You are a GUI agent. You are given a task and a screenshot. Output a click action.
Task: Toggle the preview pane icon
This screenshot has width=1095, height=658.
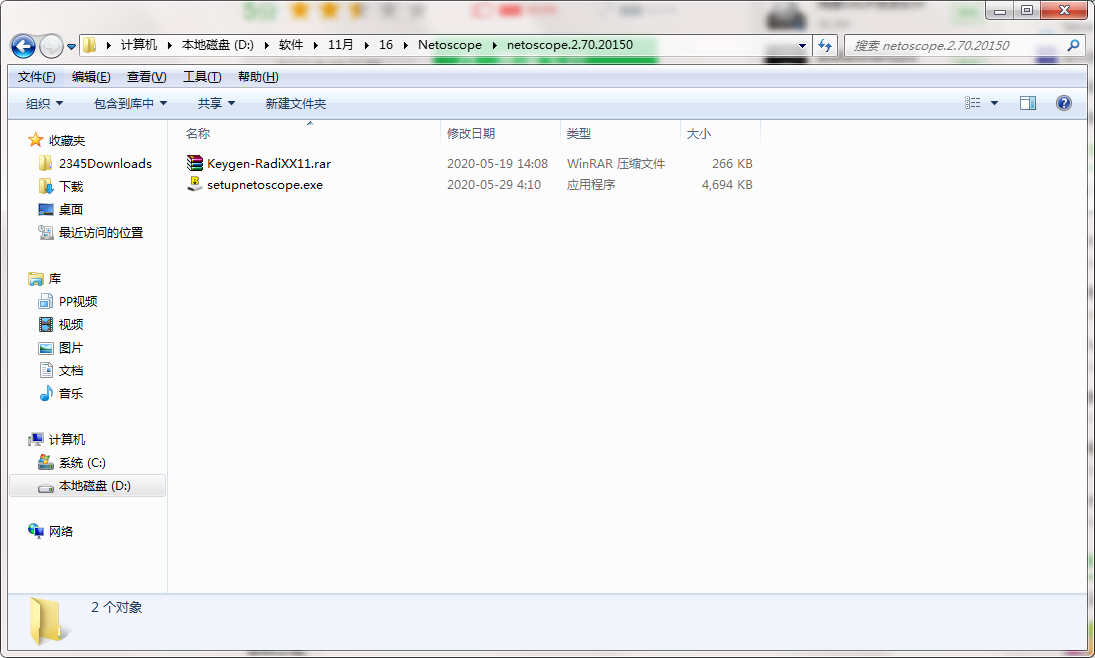click(1027, 103)
